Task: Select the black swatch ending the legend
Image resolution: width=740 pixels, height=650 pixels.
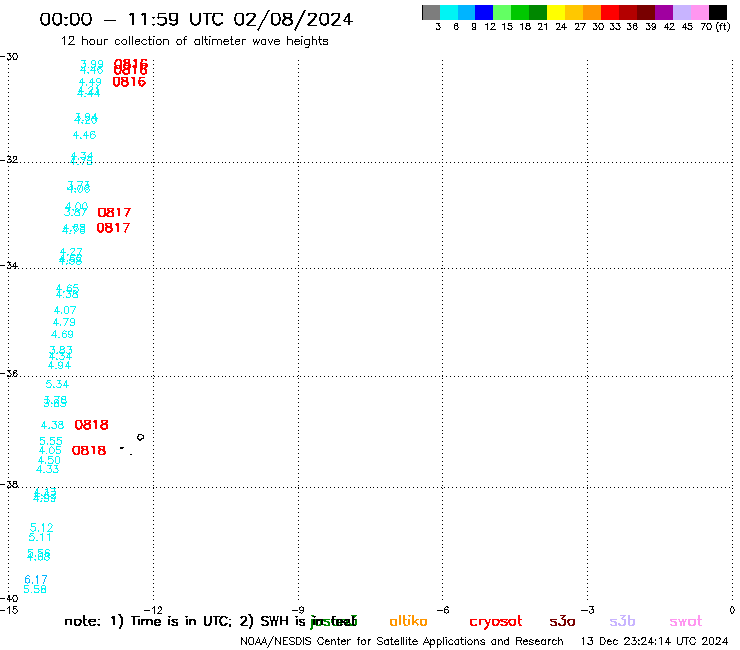Action: (717, 12)
